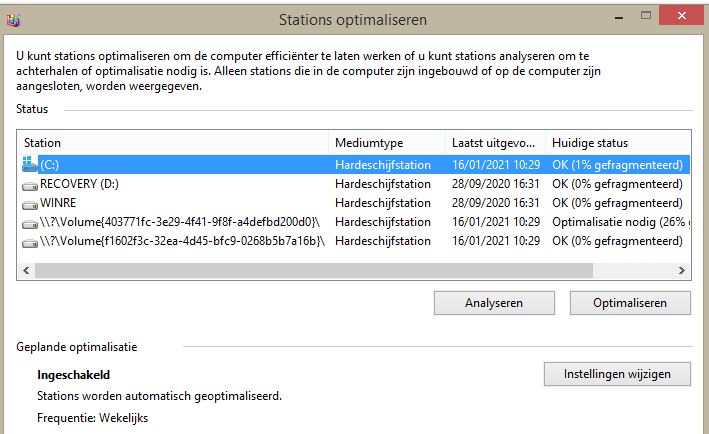Open Instellingen wijzigen settings
The height and width of the screenshot is (434, 709).
tap(617, 374)
